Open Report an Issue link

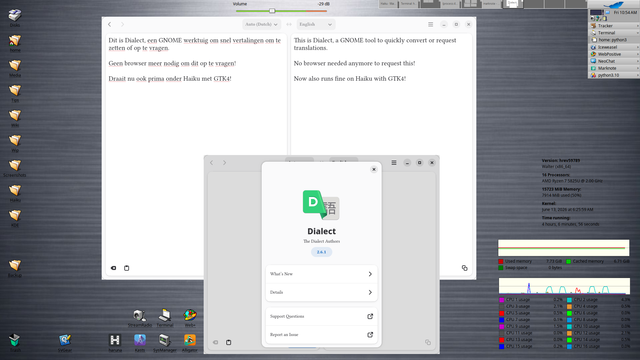click(x=321, y=335)
